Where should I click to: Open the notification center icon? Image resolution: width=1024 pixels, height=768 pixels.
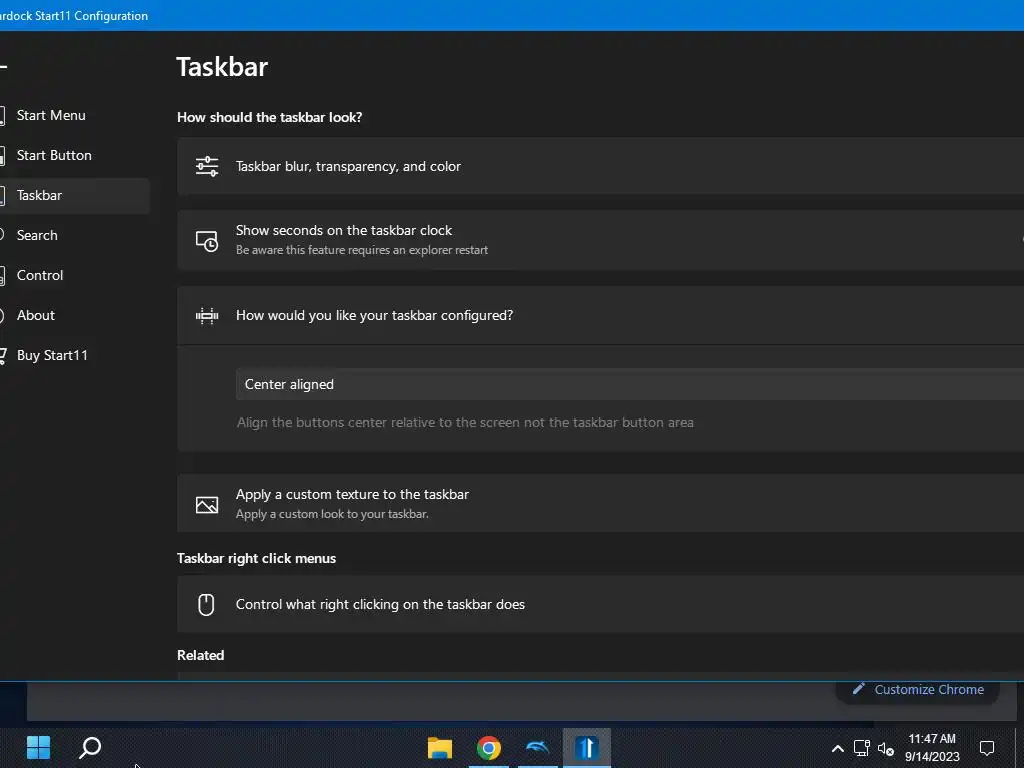pos(987,748)
